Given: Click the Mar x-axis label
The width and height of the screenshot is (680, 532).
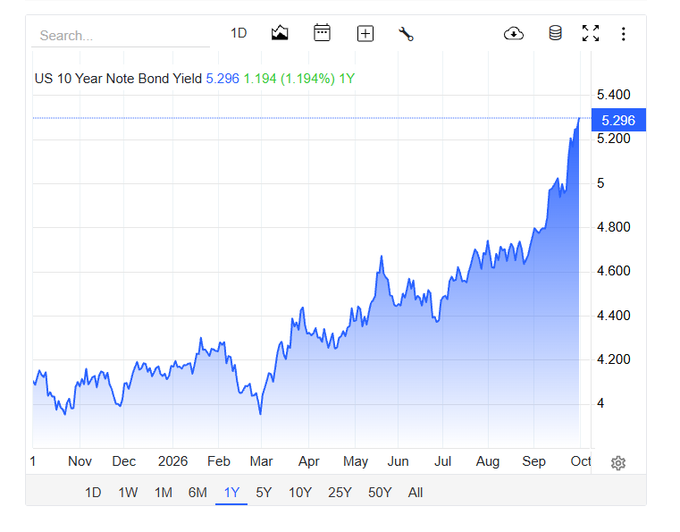Looking at the screenshot, I should [x=261, y=461].
